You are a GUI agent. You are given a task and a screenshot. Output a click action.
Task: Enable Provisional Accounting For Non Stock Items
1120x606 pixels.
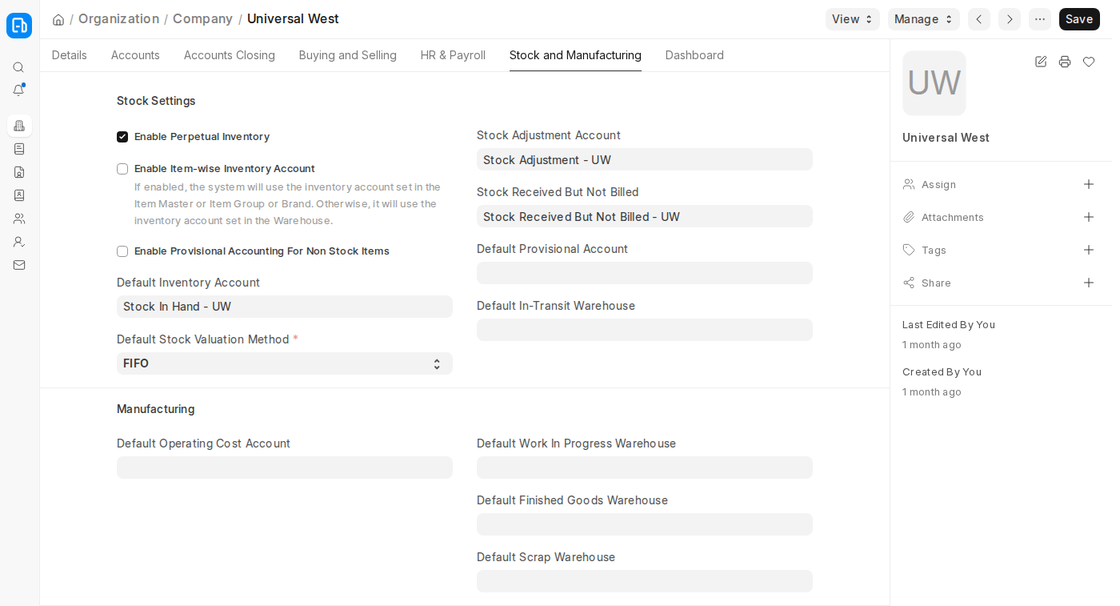(x=123, y=252)
